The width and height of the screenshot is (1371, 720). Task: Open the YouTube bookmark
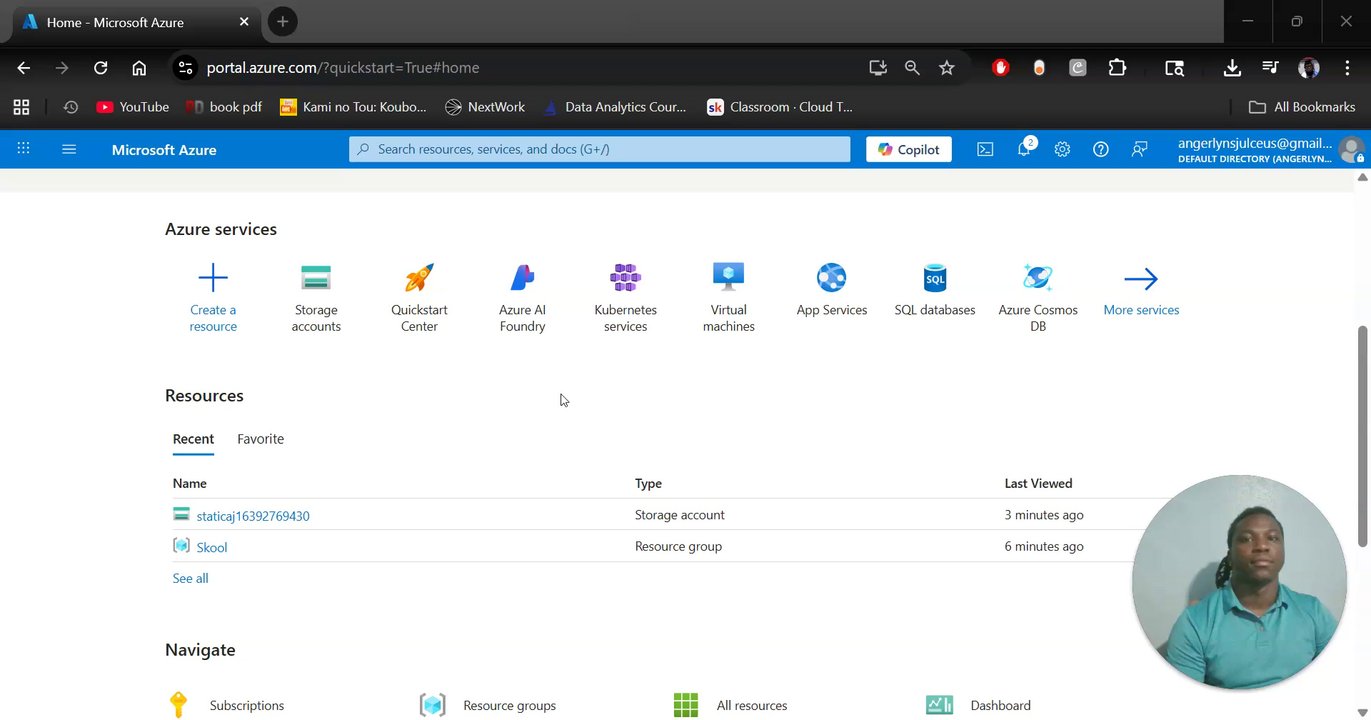133,107
